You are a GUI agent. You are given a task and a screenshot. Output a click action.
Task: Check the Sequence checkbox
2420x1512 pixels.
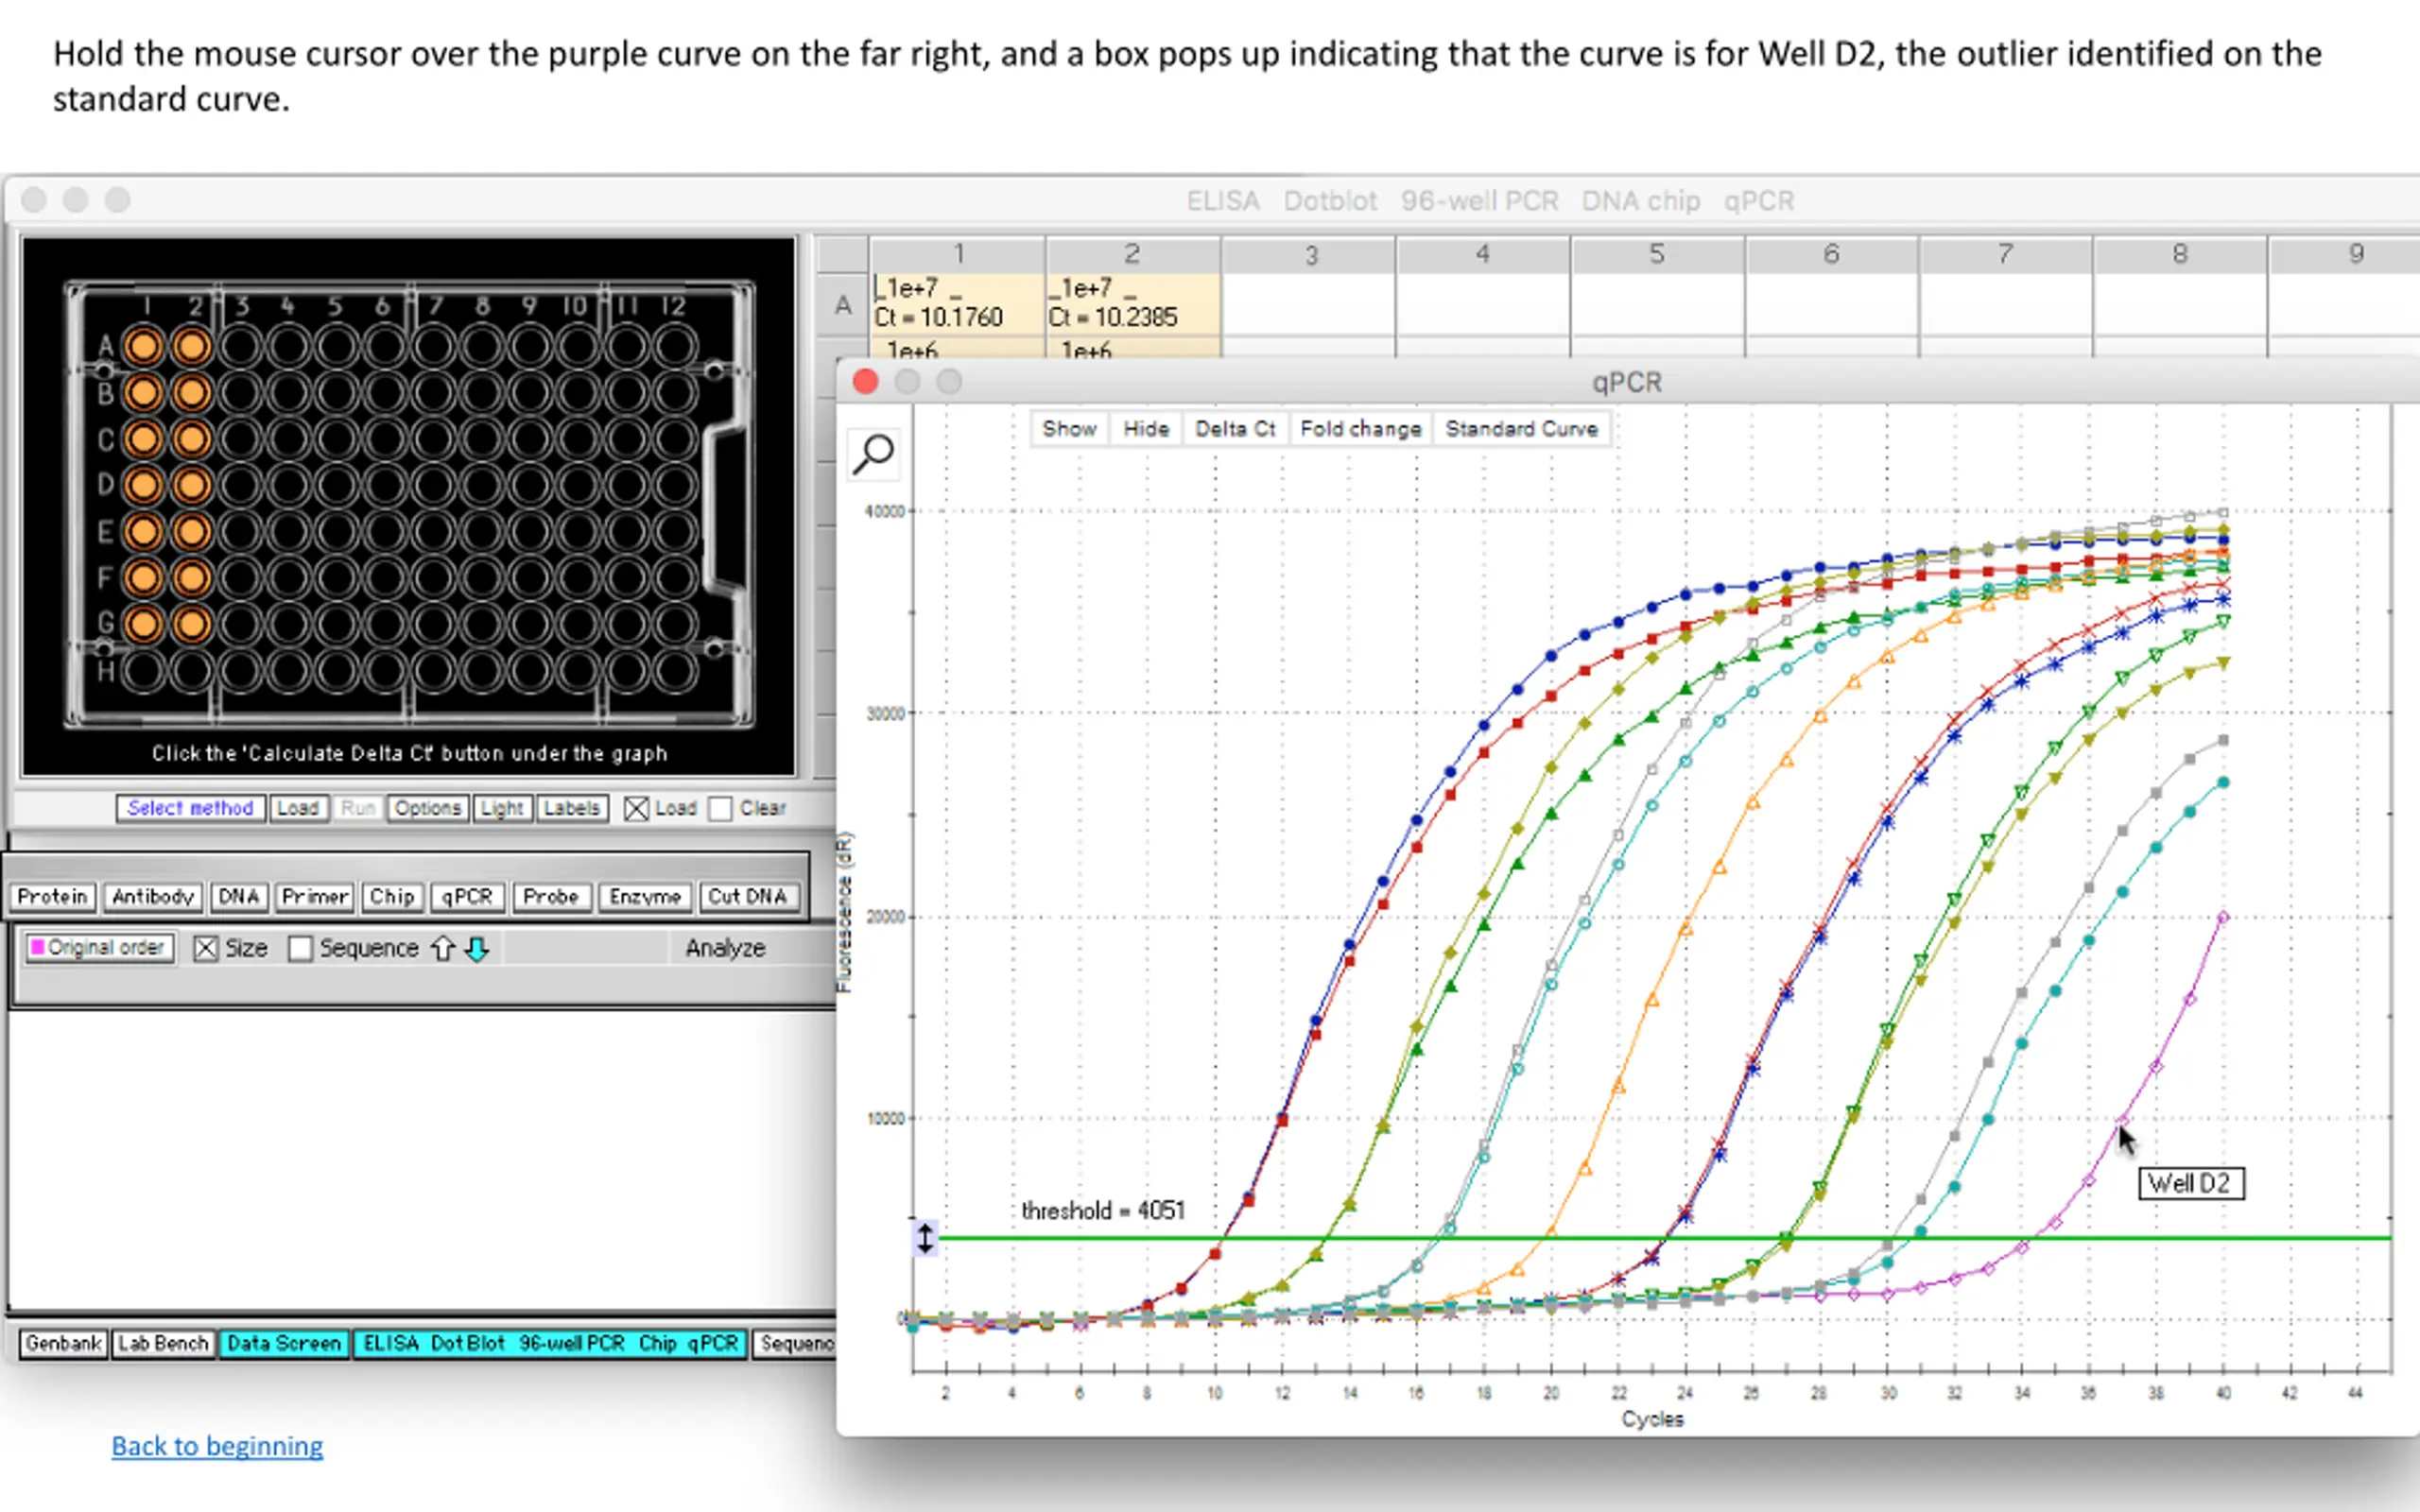pos(300,948)
